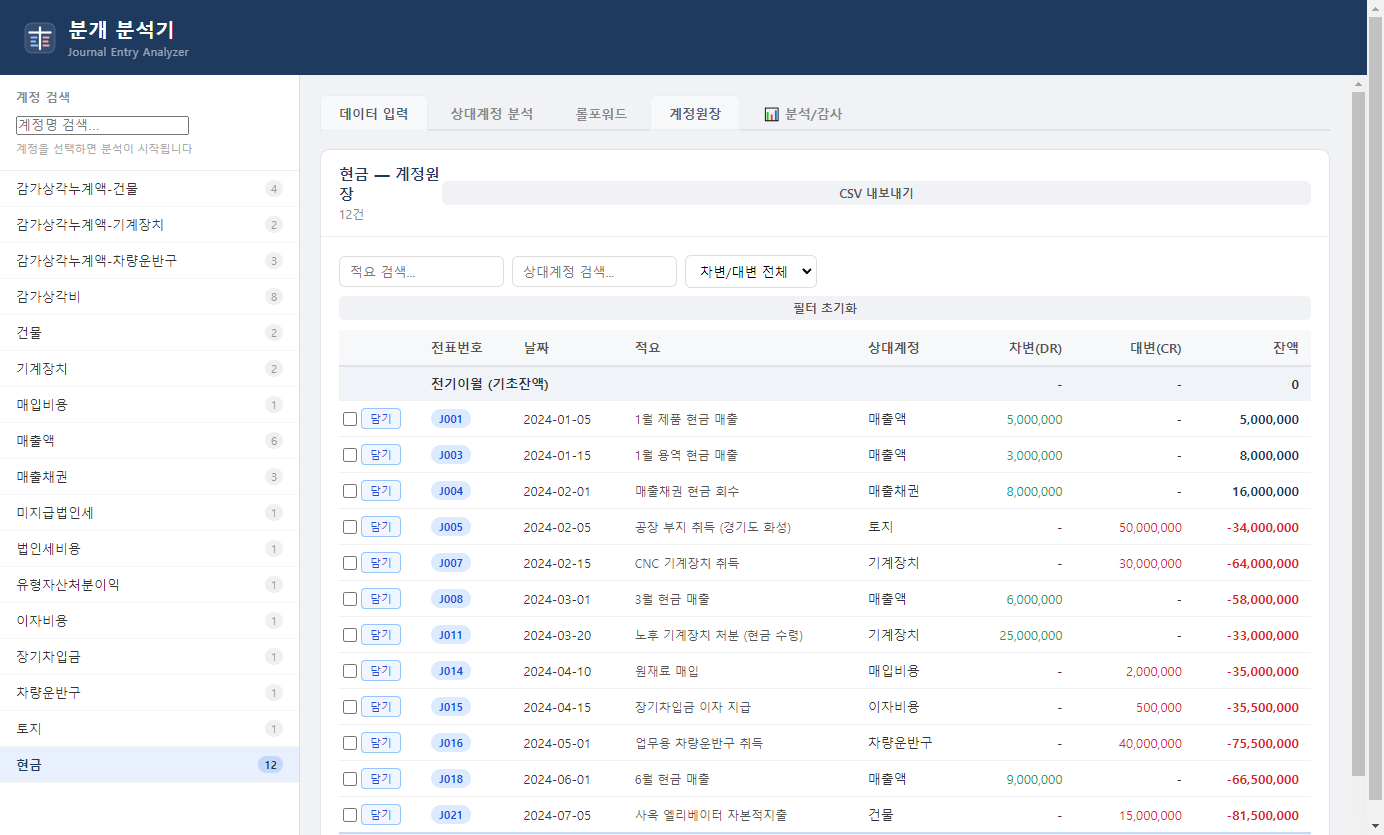Click the 계정명 검색 field in sidebar
This screenshot has width=1384, height=835.
[x=102, y=126]
